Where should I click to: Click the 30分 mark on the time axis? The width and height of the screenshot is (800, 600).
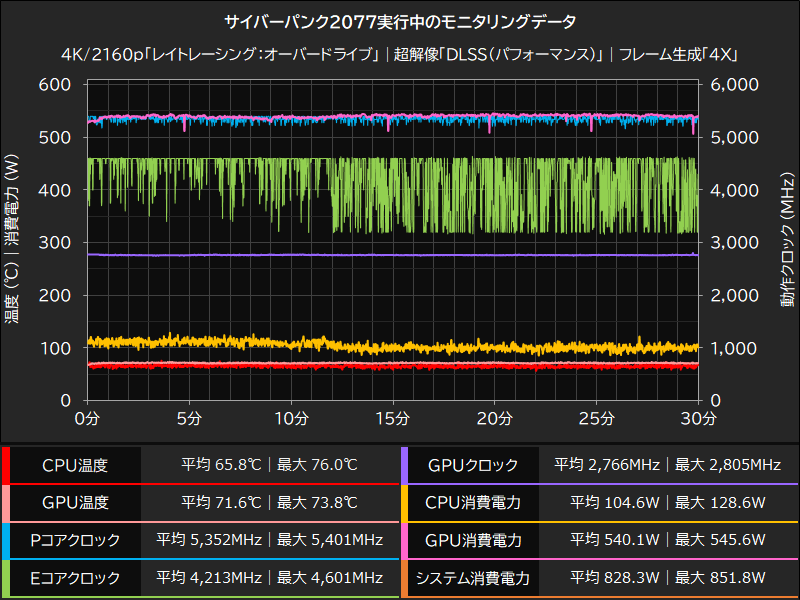tap(698, 416)
